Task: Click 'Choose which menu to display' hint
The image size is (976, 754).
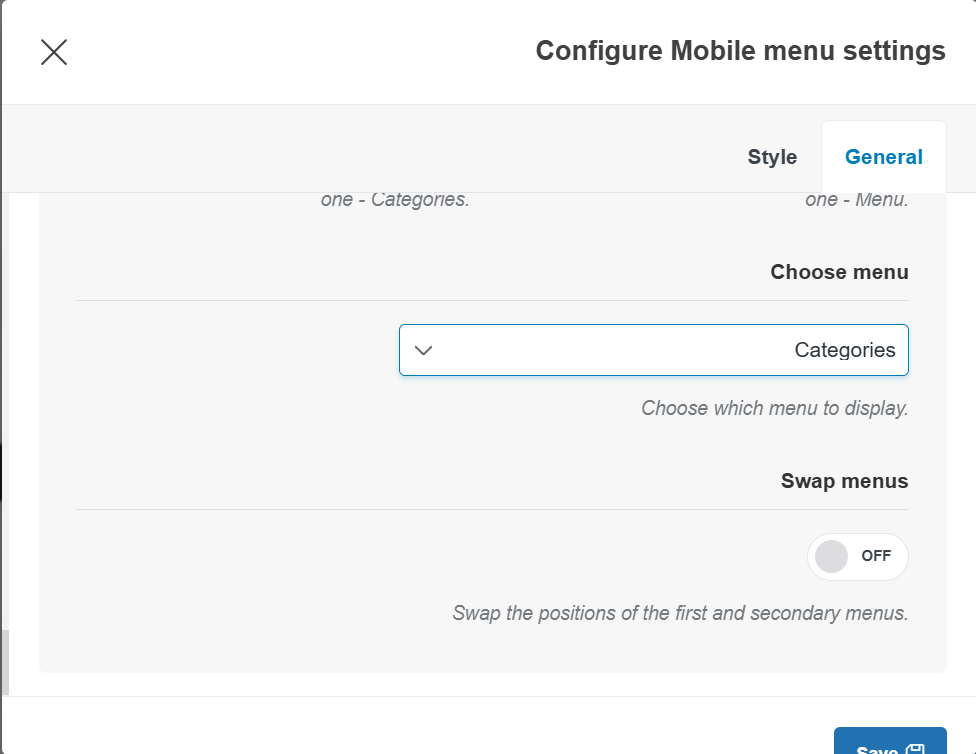Action: pyautogui.click(x=774, y=408)
